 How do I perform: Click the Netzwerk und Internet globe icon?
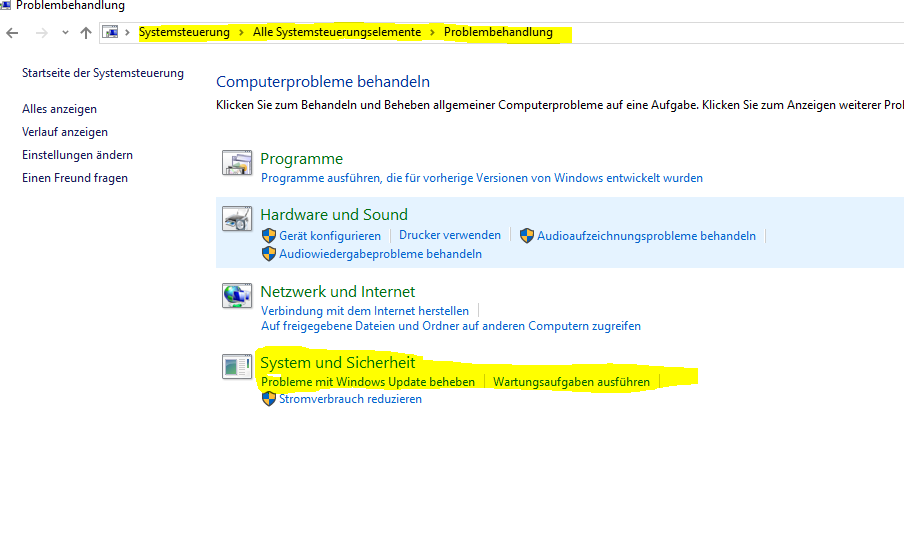[x=237, y=295]
